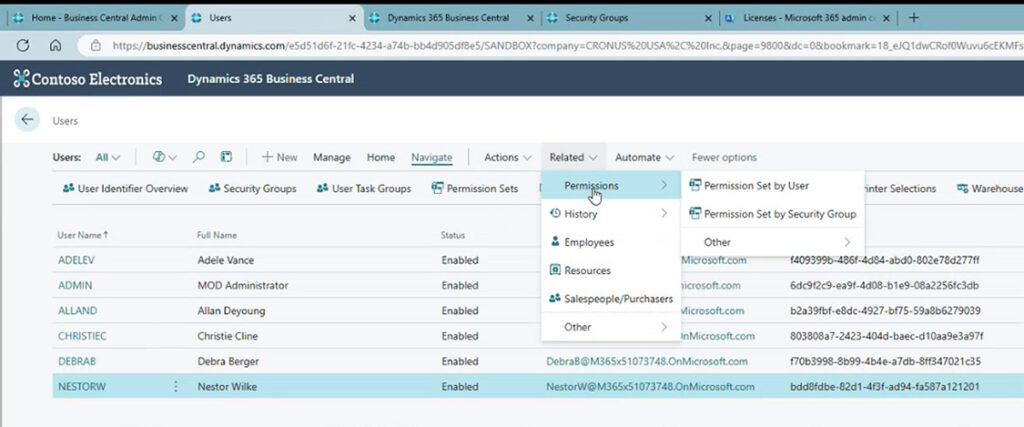Open Resources from the Related menu
Image resolution: width=1024 pixels, height=427 pixels.
point(611,270)
